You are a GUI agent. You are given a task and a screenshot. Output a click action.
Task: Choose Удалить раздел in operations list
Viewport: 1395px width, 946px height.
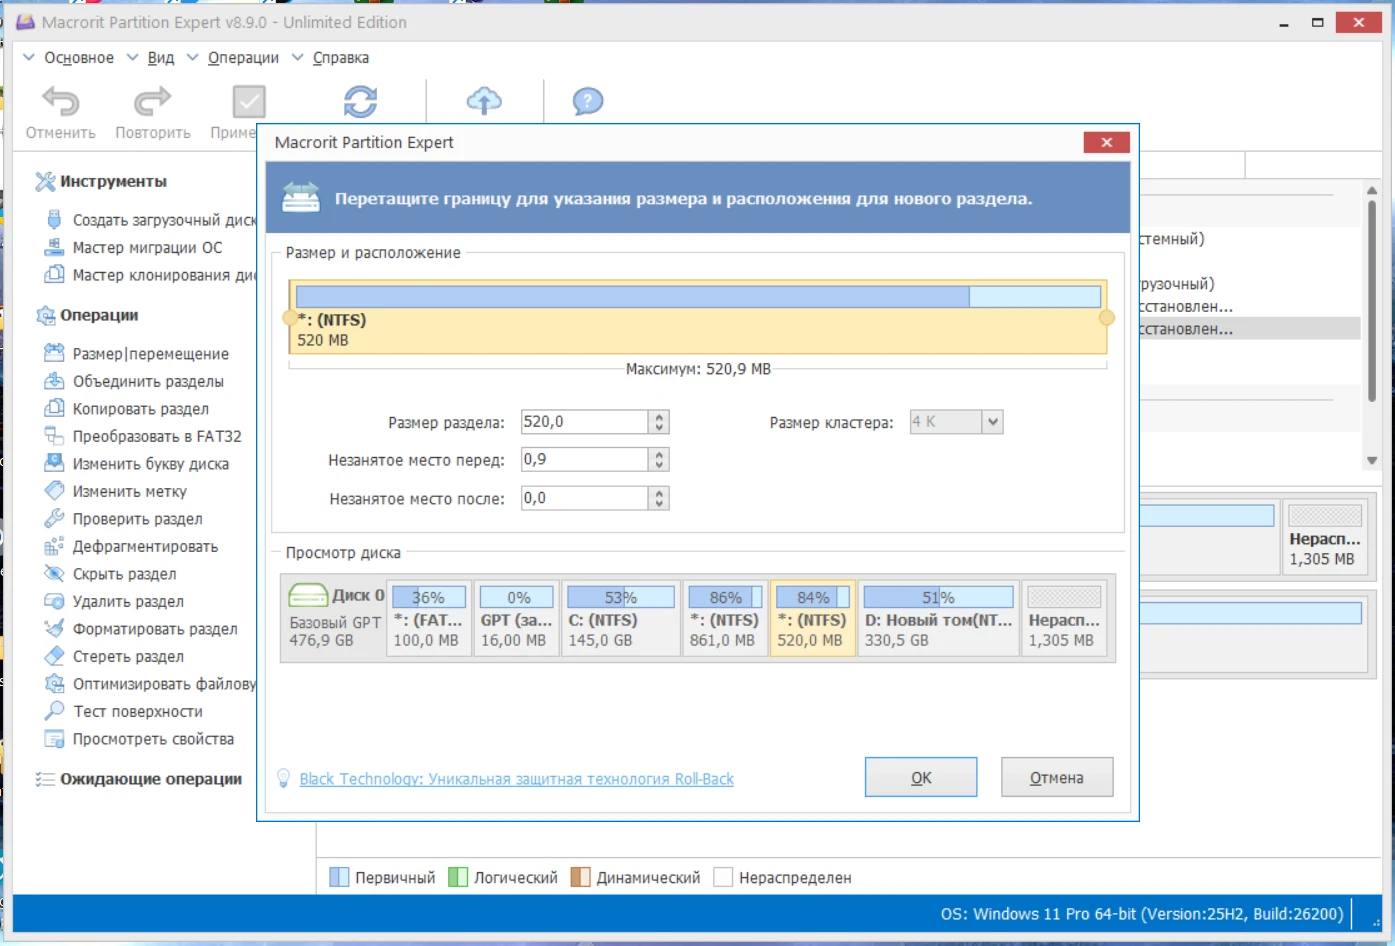(x=128, y=602)
